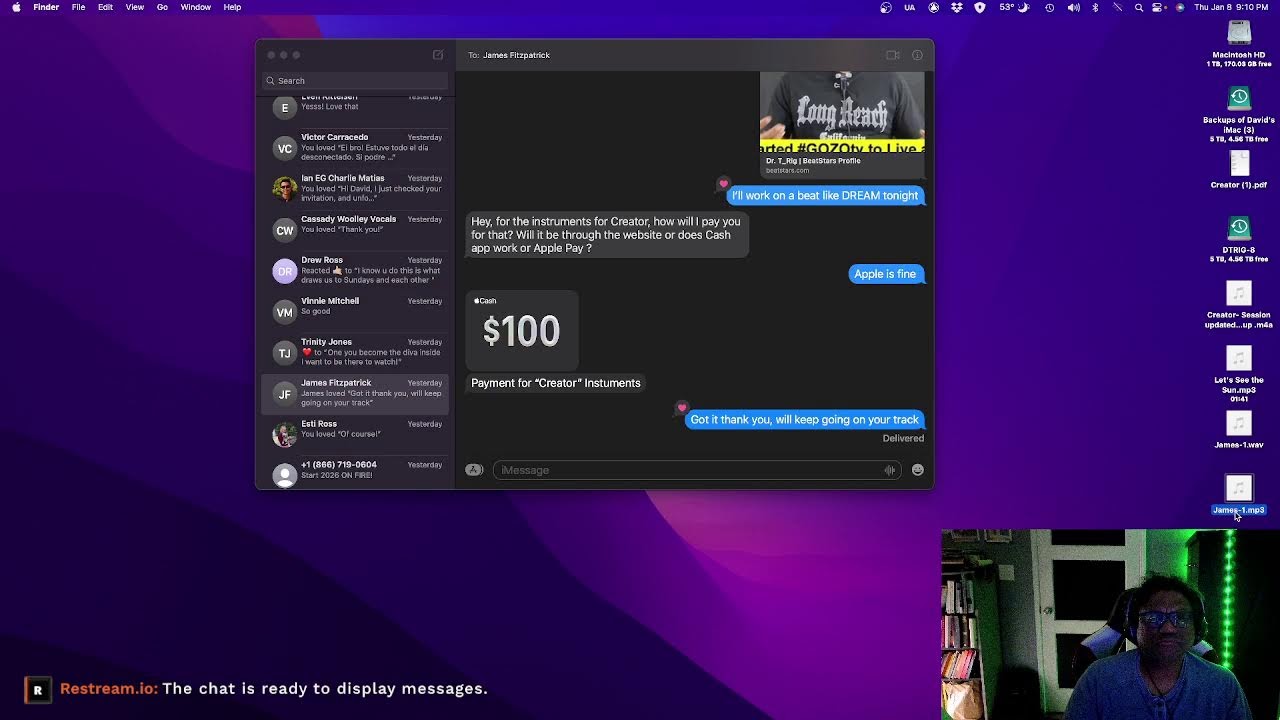The height and width of the screenshot is (720, 1280).
Task: Open +1 (866) 719-0604 conversation
Action: (355, 472)
